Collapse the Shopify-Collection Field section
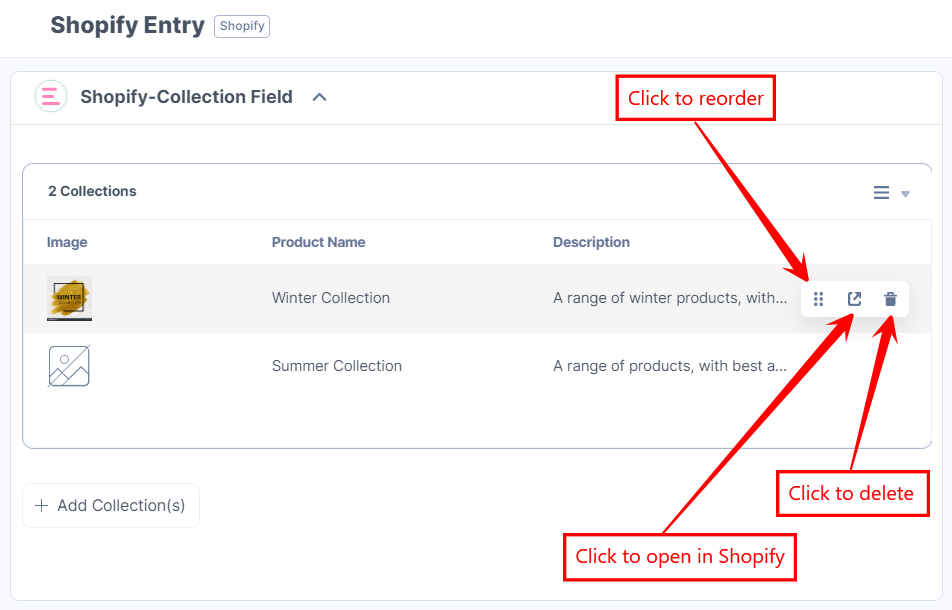The width and height of the screenshot is (952, 610). click(x=319, y=97)
